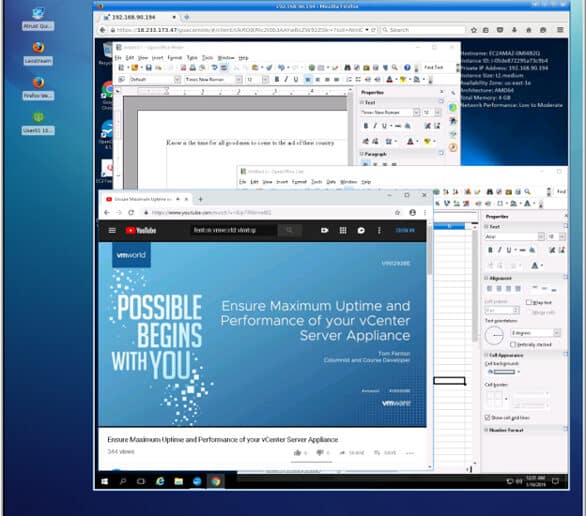Click the YouTube search magnifier button
This screenshot has width=586, height=516.
click(290, 230)
